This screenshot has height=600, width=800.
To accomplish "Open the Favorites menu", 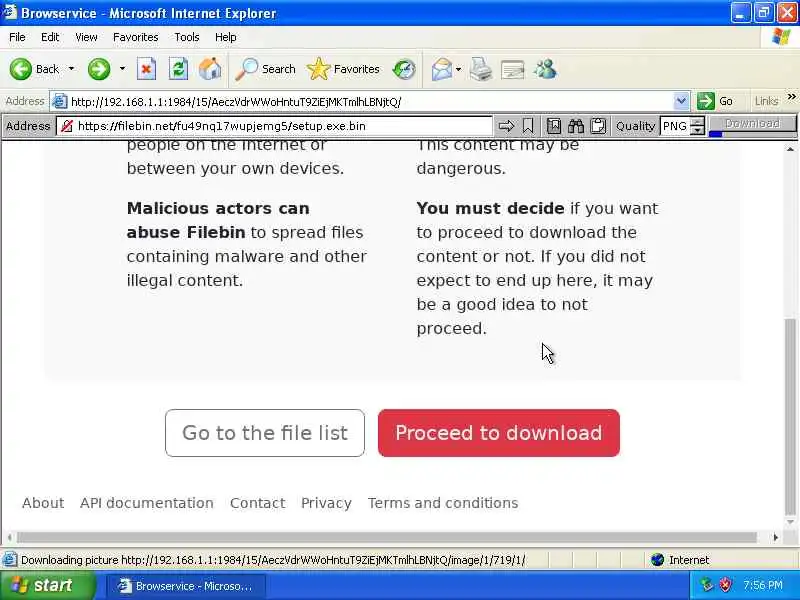I will pyautogui.click(x=136, y=37).
